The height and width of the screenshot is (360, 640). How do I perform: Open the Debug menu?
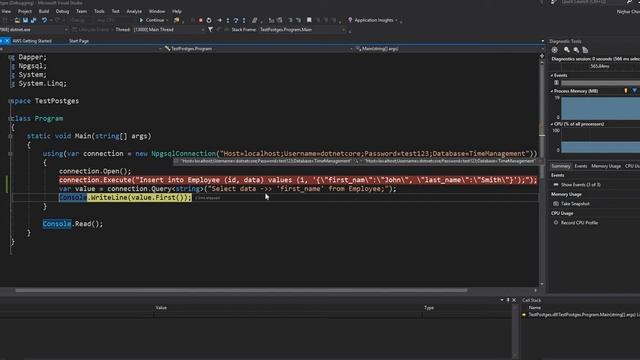point(62,11)
